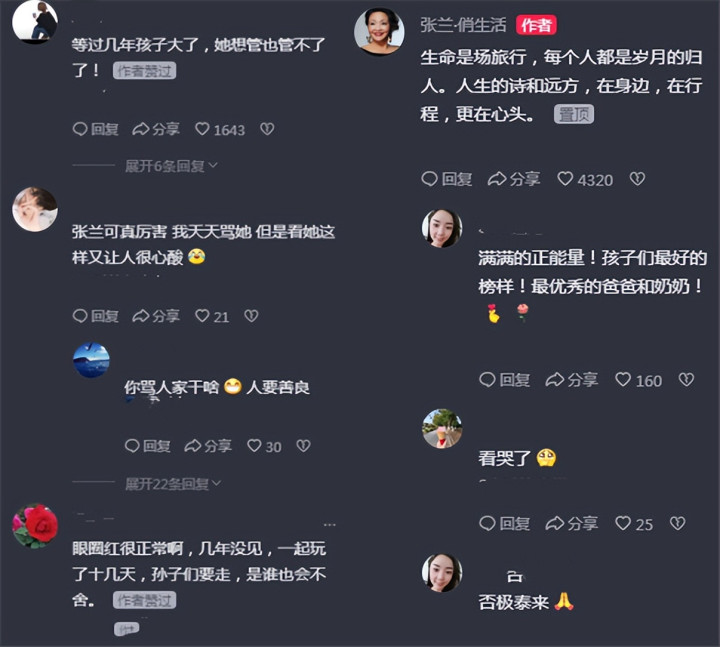Toggle like on the 满满的正能量 comment

(638, 380)
